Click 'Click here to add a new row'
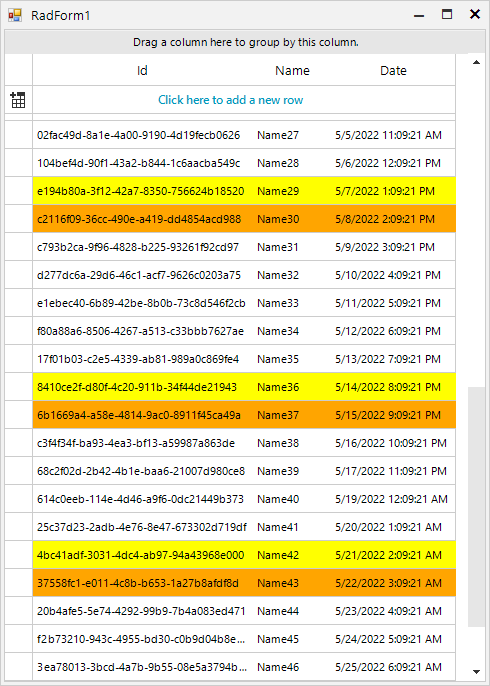Viewport: 490px width, 686px height. click(231, 100)
